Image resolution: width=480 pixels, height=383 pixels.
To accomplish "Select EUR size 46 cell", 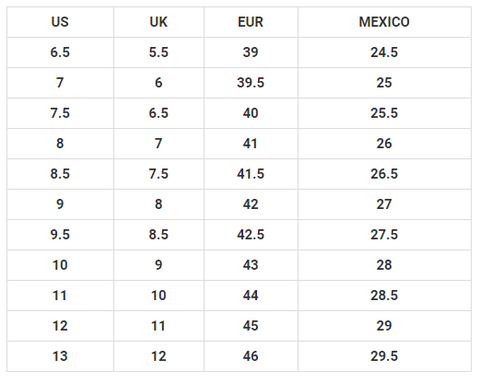I will pyautogui.click(x=251, y=356).
